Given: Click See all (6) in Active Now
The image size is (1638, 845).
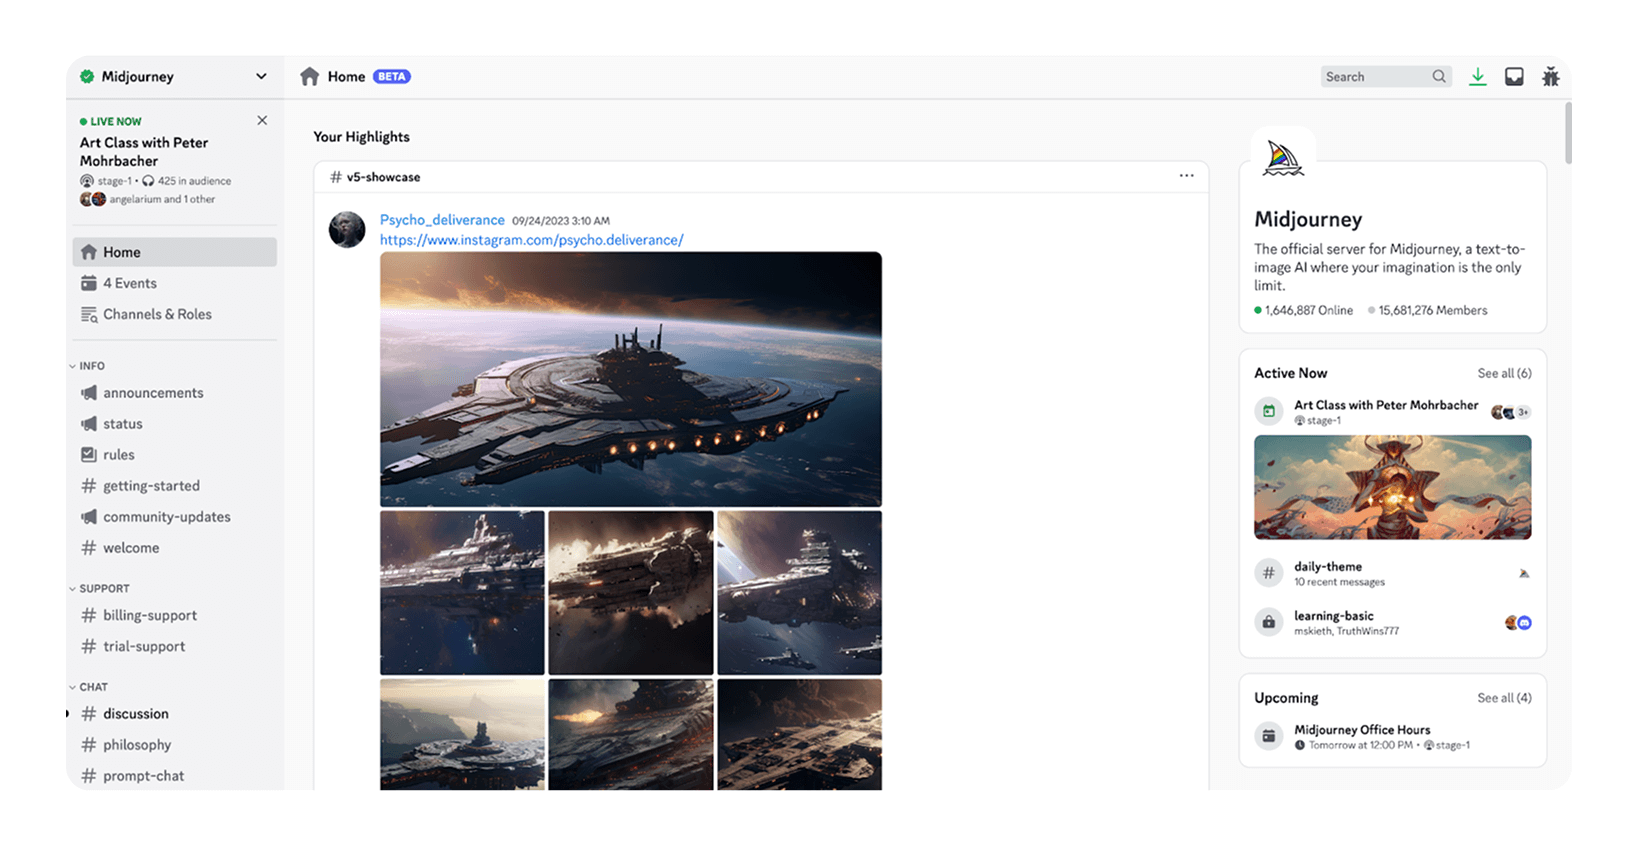Looking at the screenshot, I should pos(1504,373).
